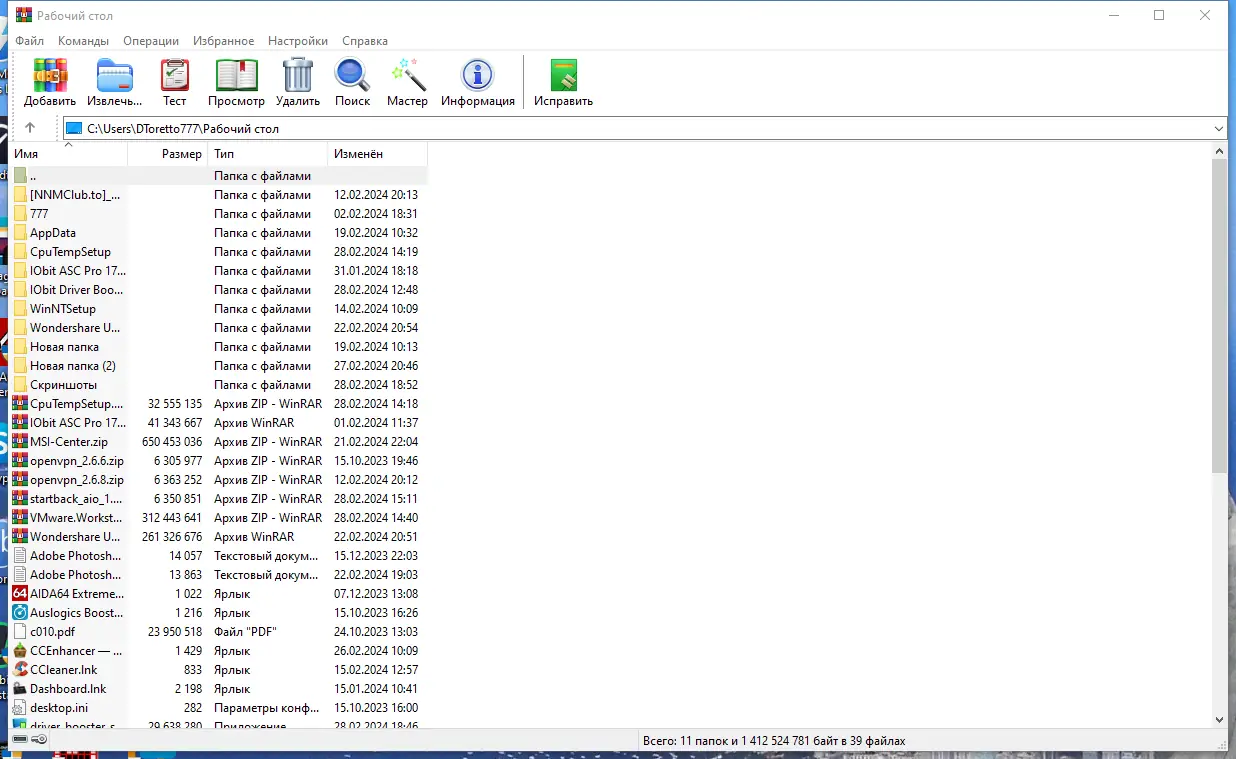This screenshot has width=1236, height=759.
Task: Open the Файл menu
Action: click(x=29, y=41)
